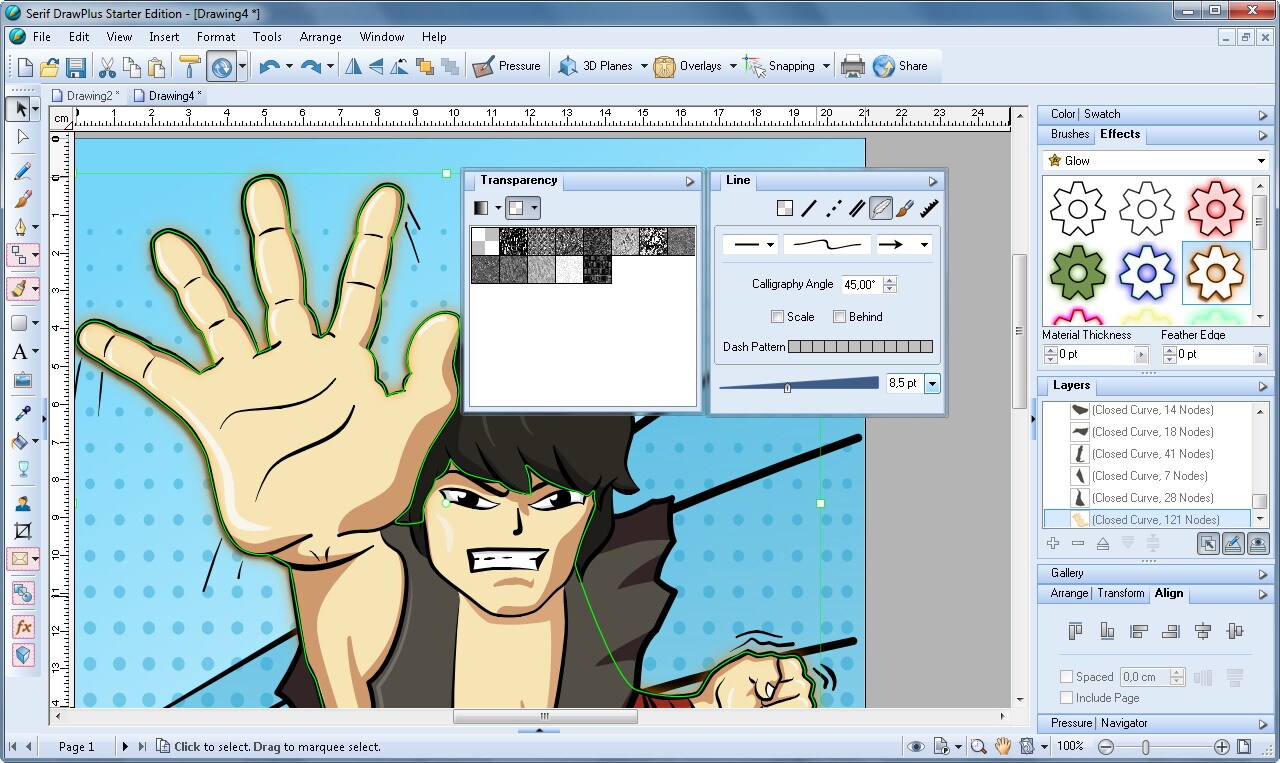Enable the Scale checkbox in the Line panel
This screenshot has width=1280, height=763.
click(778, 317)
